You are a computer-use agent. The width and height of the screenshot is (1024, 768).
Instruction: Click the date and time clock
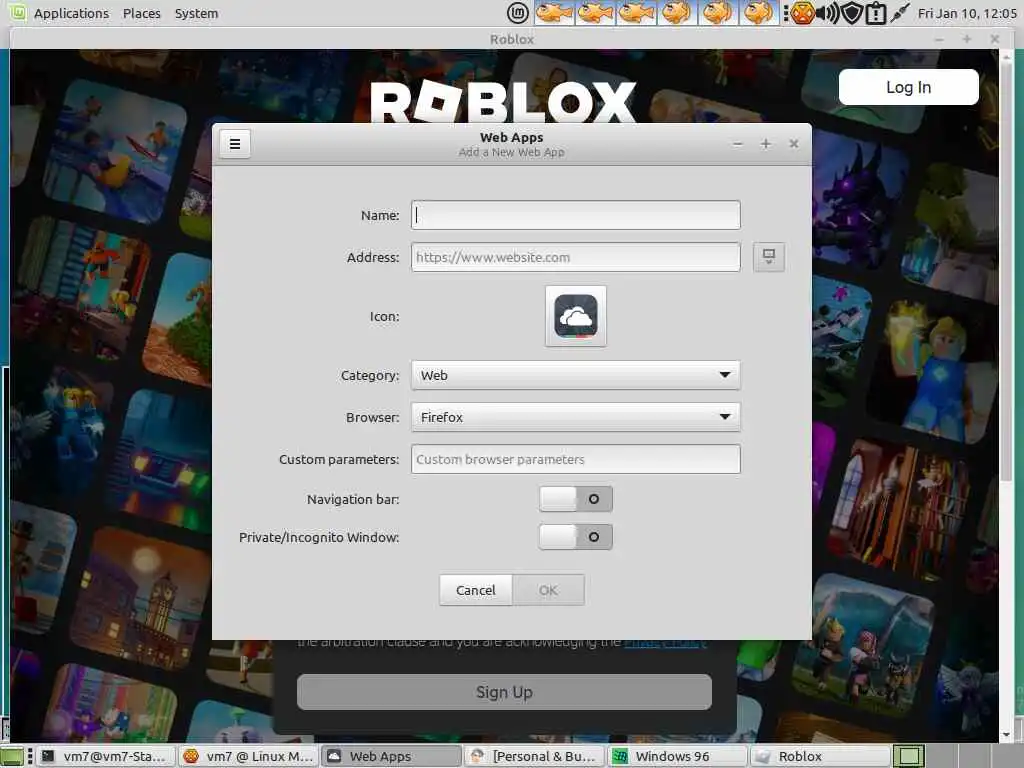[967, 13]
